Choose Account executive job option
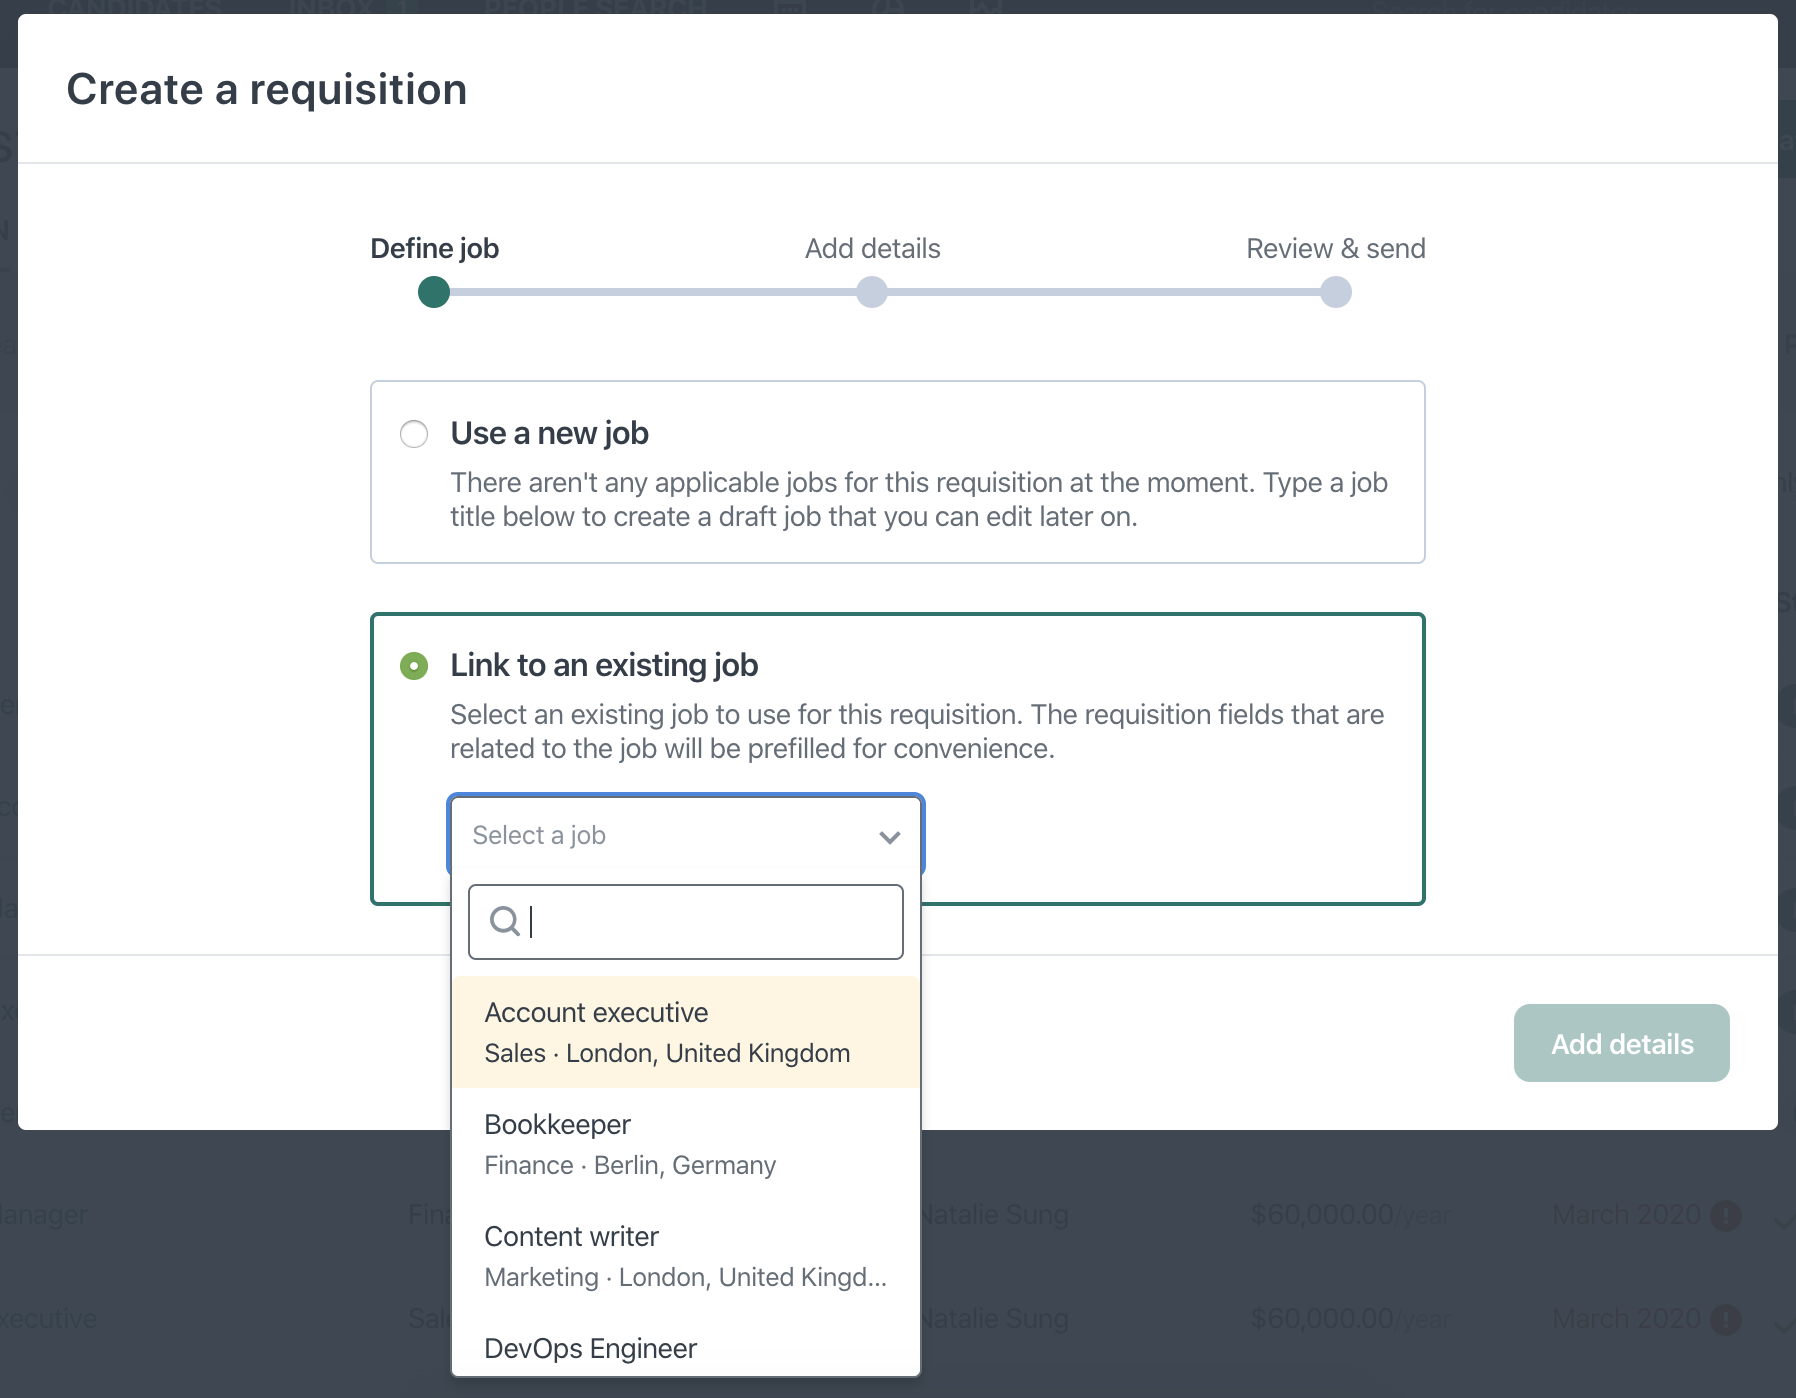 click(686, 1032)
